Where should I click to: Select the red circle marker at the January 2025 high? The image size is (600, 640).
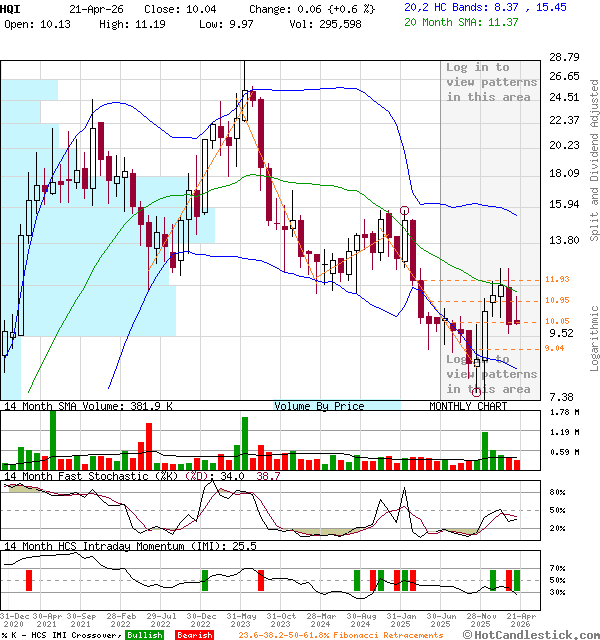[x=404, y=211]
